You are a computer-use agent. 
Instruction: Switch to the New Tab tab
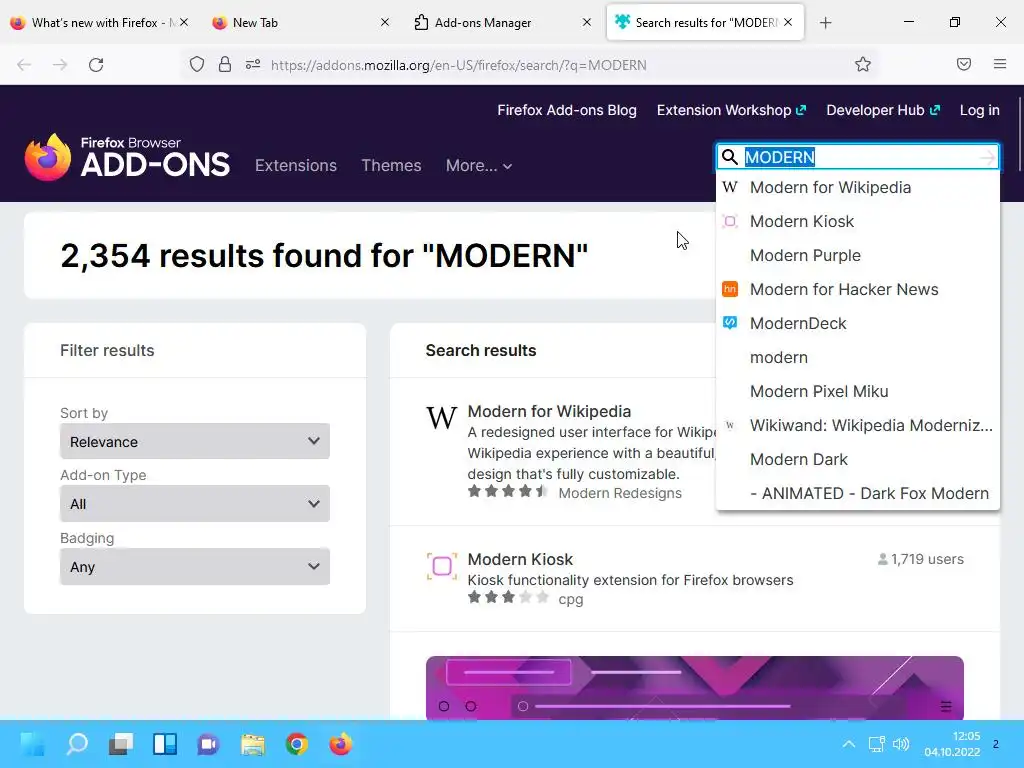(301, 23)
